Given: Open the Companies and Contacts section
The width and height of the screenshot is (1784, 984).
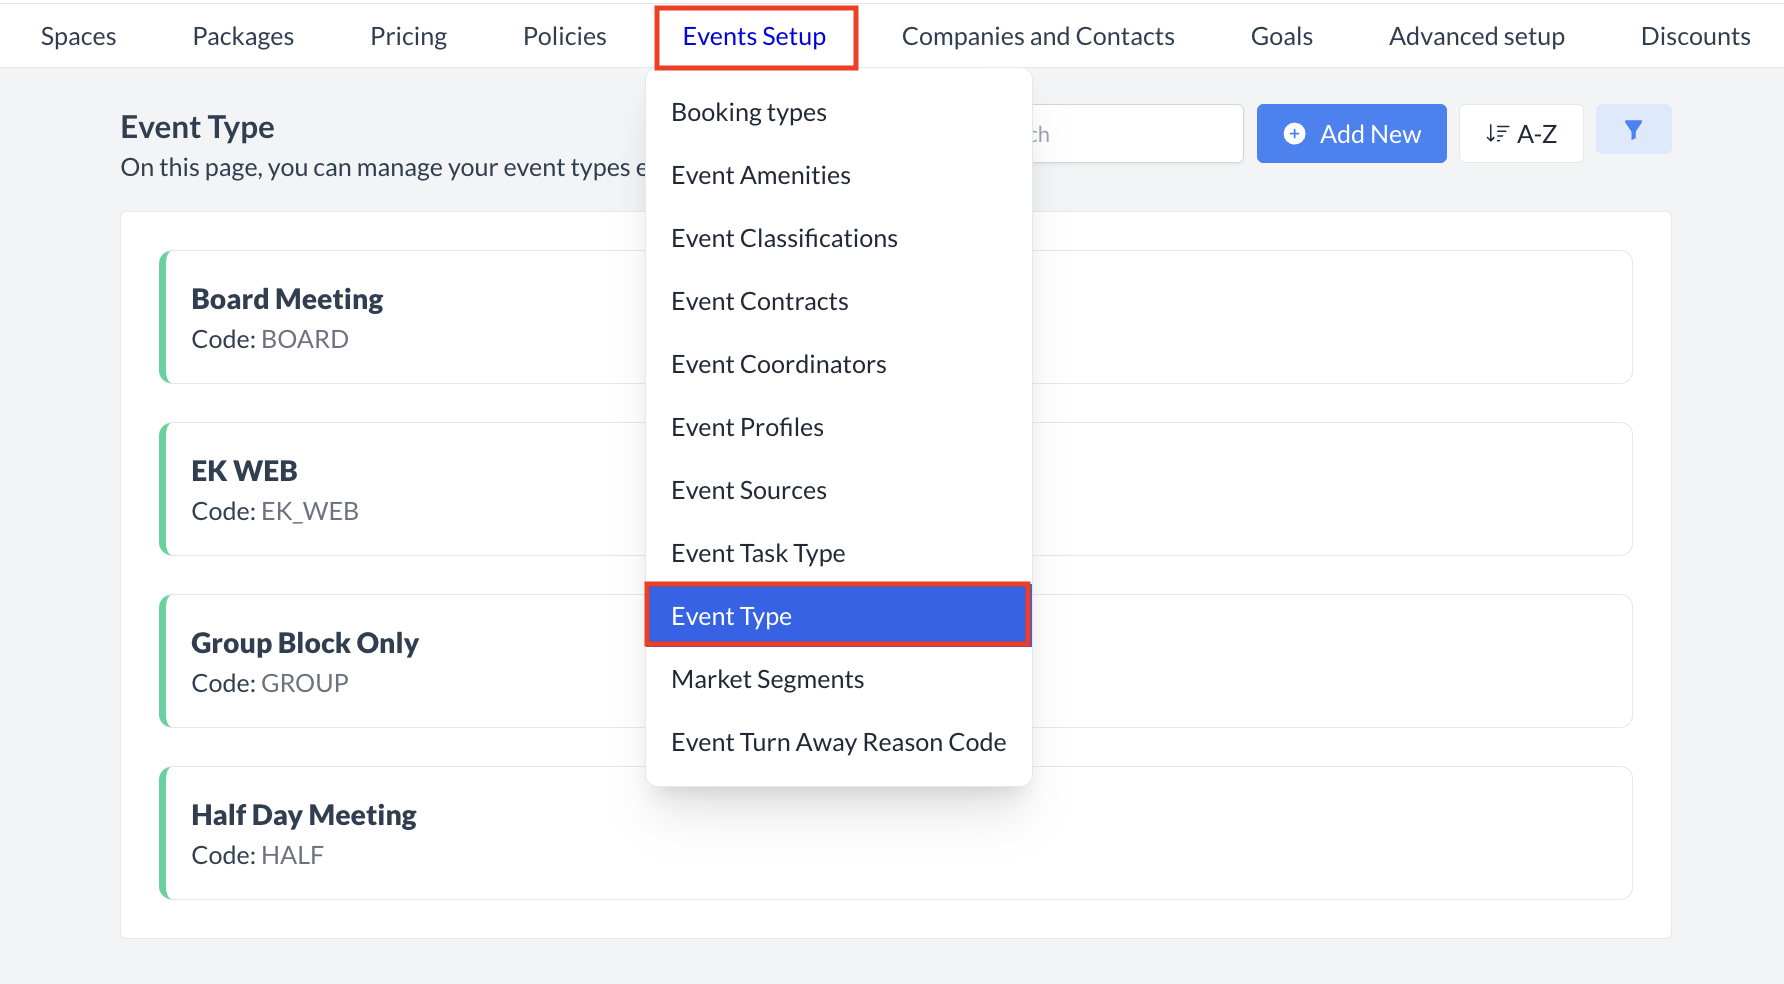Looking at the screenshot, I should pyautogui.click(x=1037, y=35).
